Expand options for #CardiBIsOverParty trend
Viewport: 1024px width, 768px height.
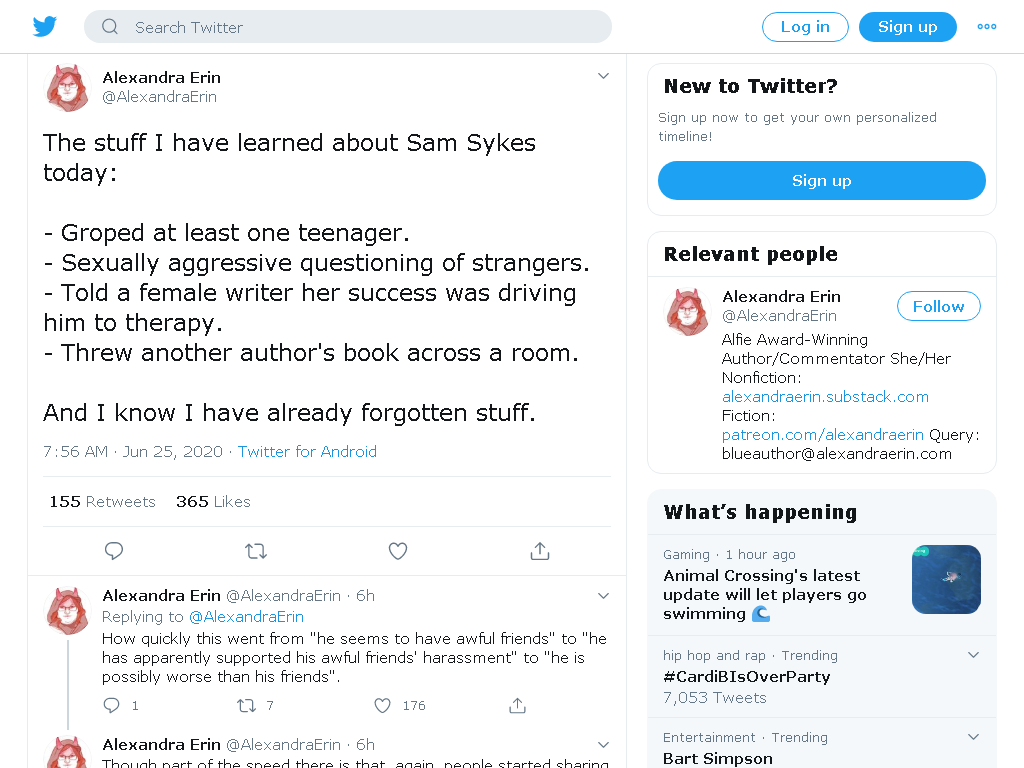click(973, 655)
